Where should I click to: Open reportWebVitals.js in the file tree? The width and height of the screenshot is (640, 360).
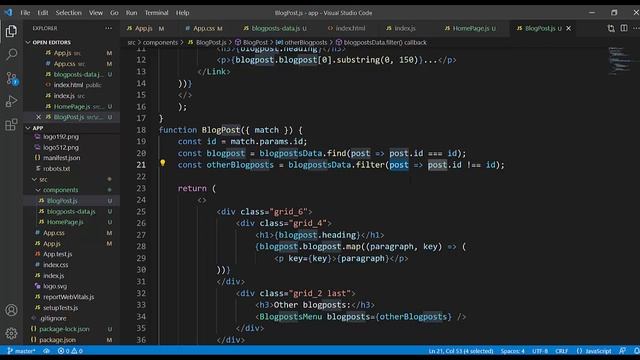69,297
